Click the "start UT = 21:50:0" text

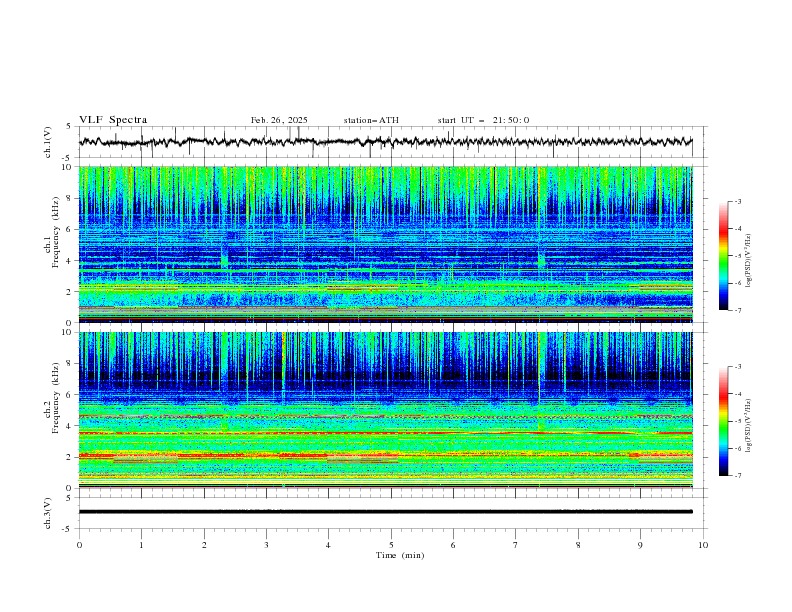click(483, 120)
